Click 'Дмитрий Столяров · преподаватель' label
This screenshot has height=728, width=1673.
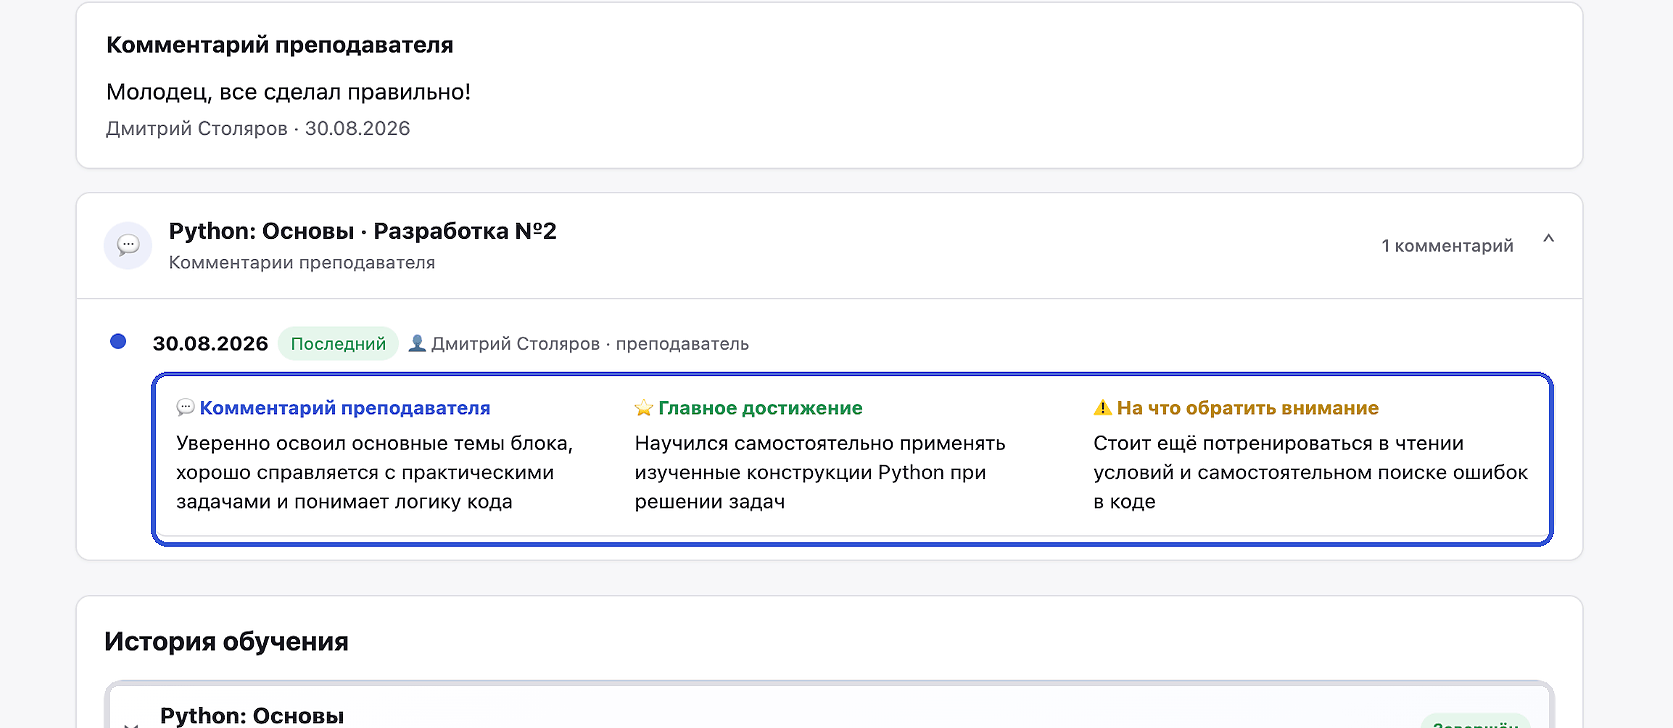point(590,344)
